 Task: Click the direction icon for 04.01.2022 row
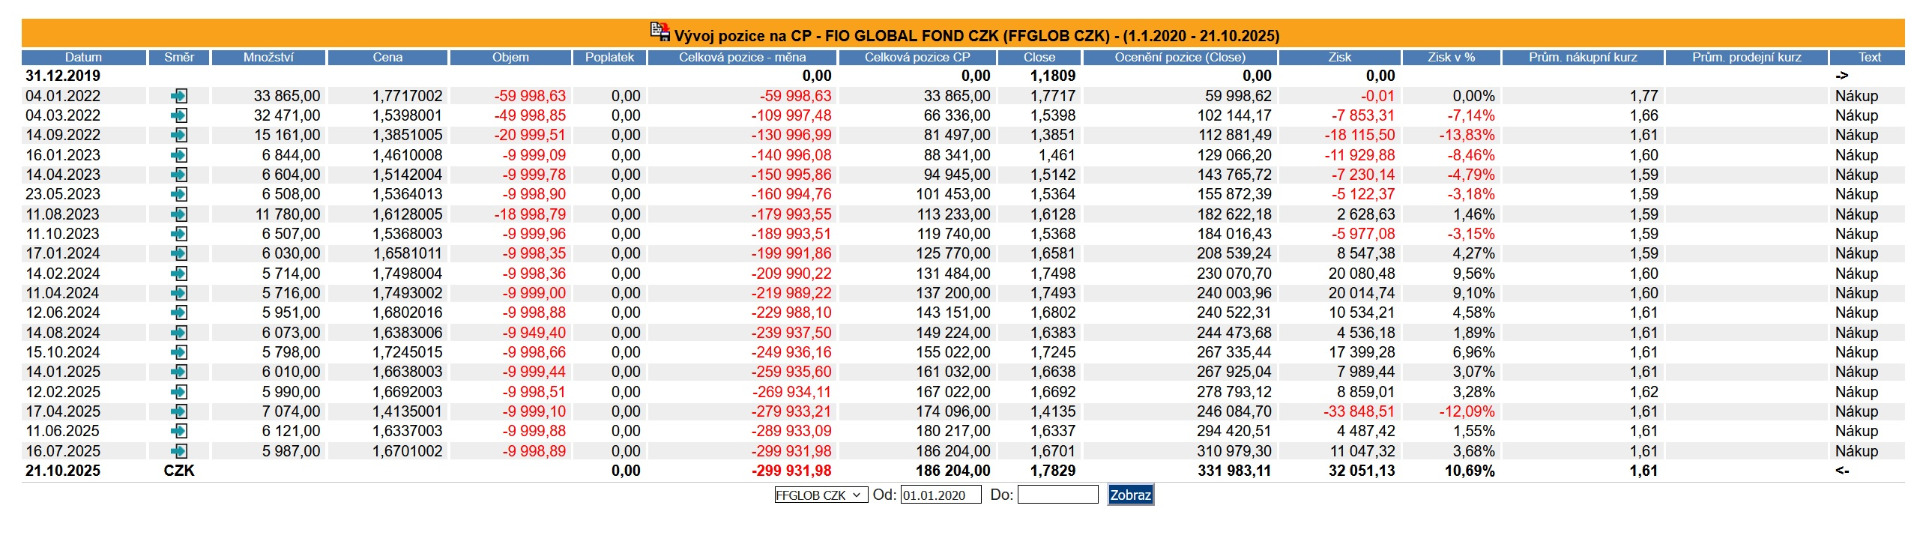(179, 96)
